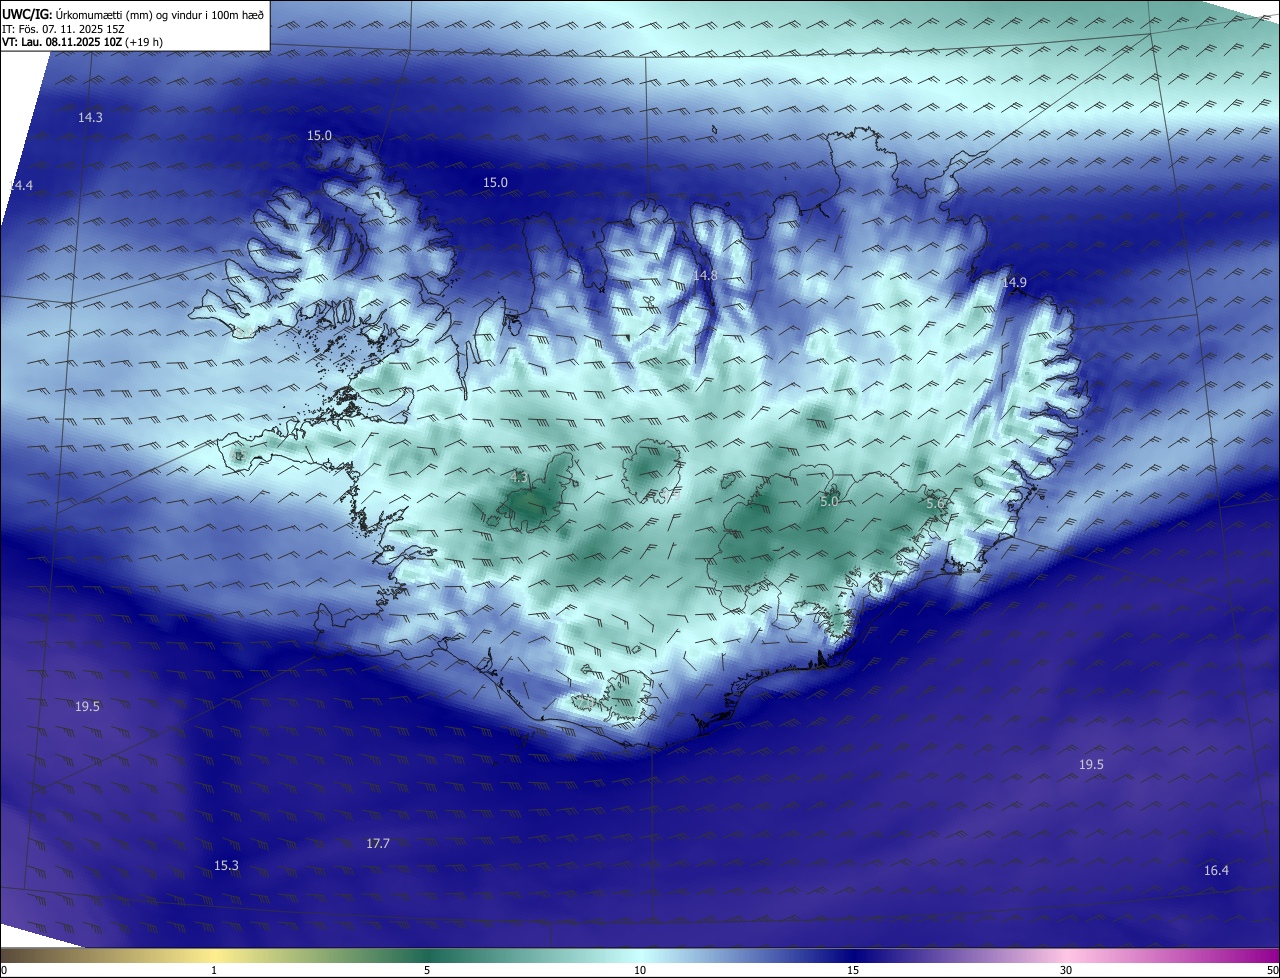Click the 14.4 value label at the map edge
Viewport: 1280px width, 978px height.
(x=20, y=186)
